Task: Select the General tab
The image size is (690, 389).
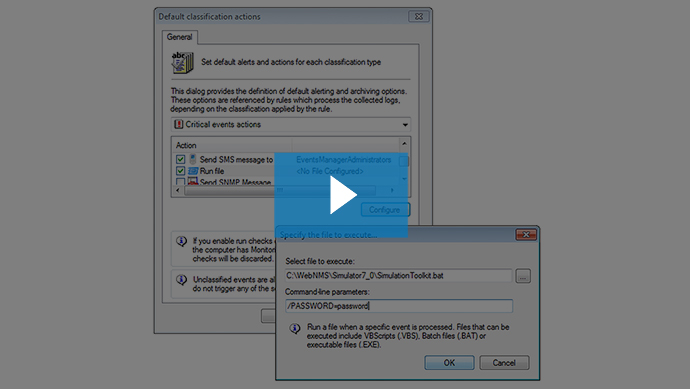Action: 180,37
